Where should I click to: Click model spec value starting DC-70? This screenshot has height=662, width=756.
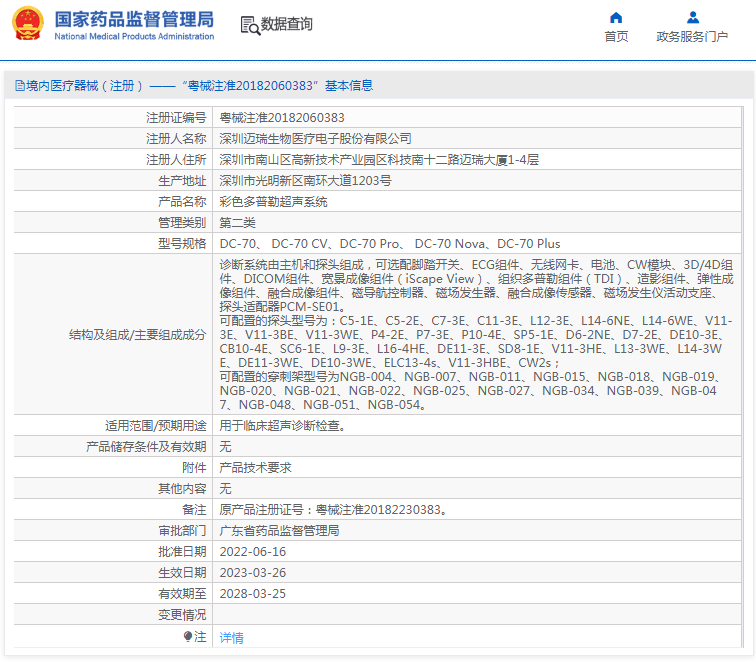pyautogui.click(x=390, y=243)
